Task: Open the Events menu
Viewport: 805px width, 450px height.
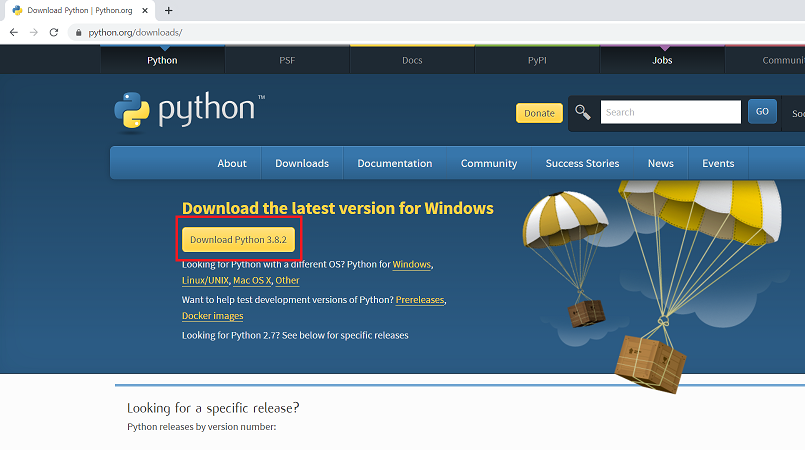Action: click(x=718, y=163)
